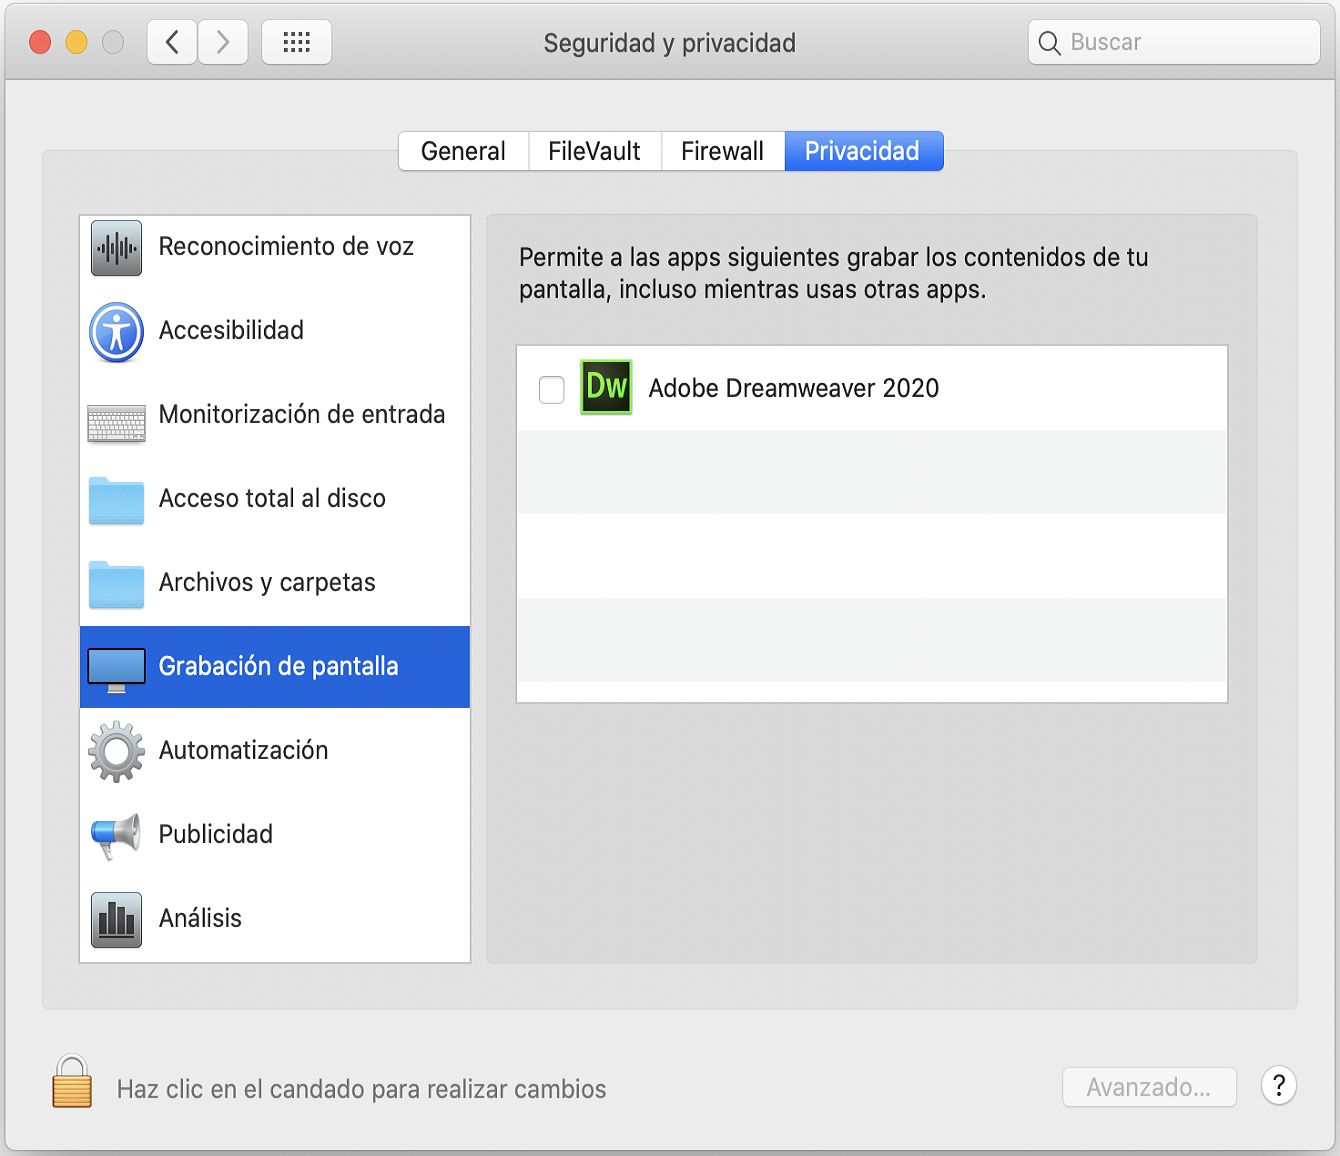Click the Avanzado button

pos(1149,1087)
